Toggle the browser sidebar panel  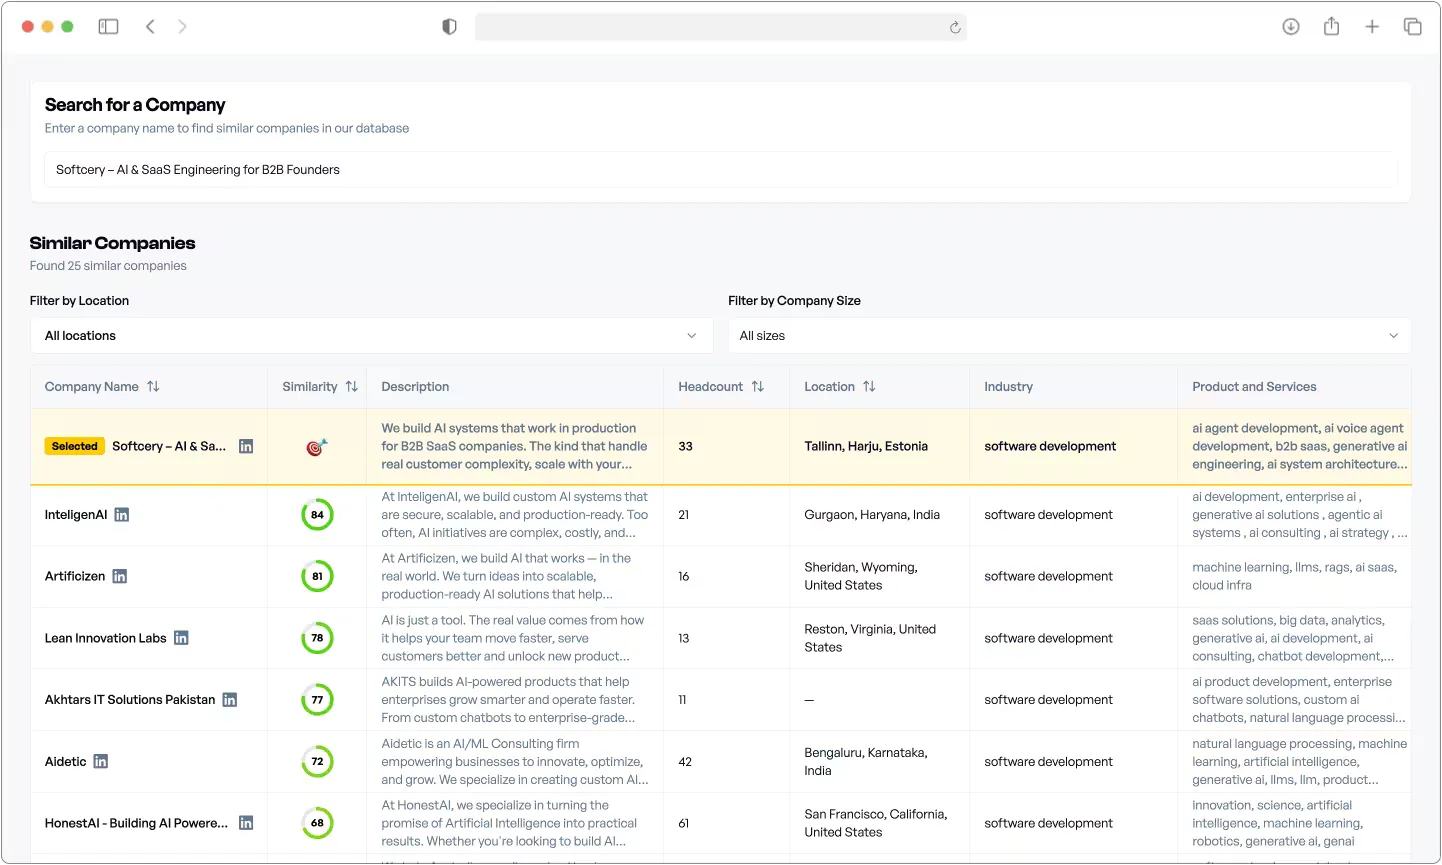coord(108,27)
